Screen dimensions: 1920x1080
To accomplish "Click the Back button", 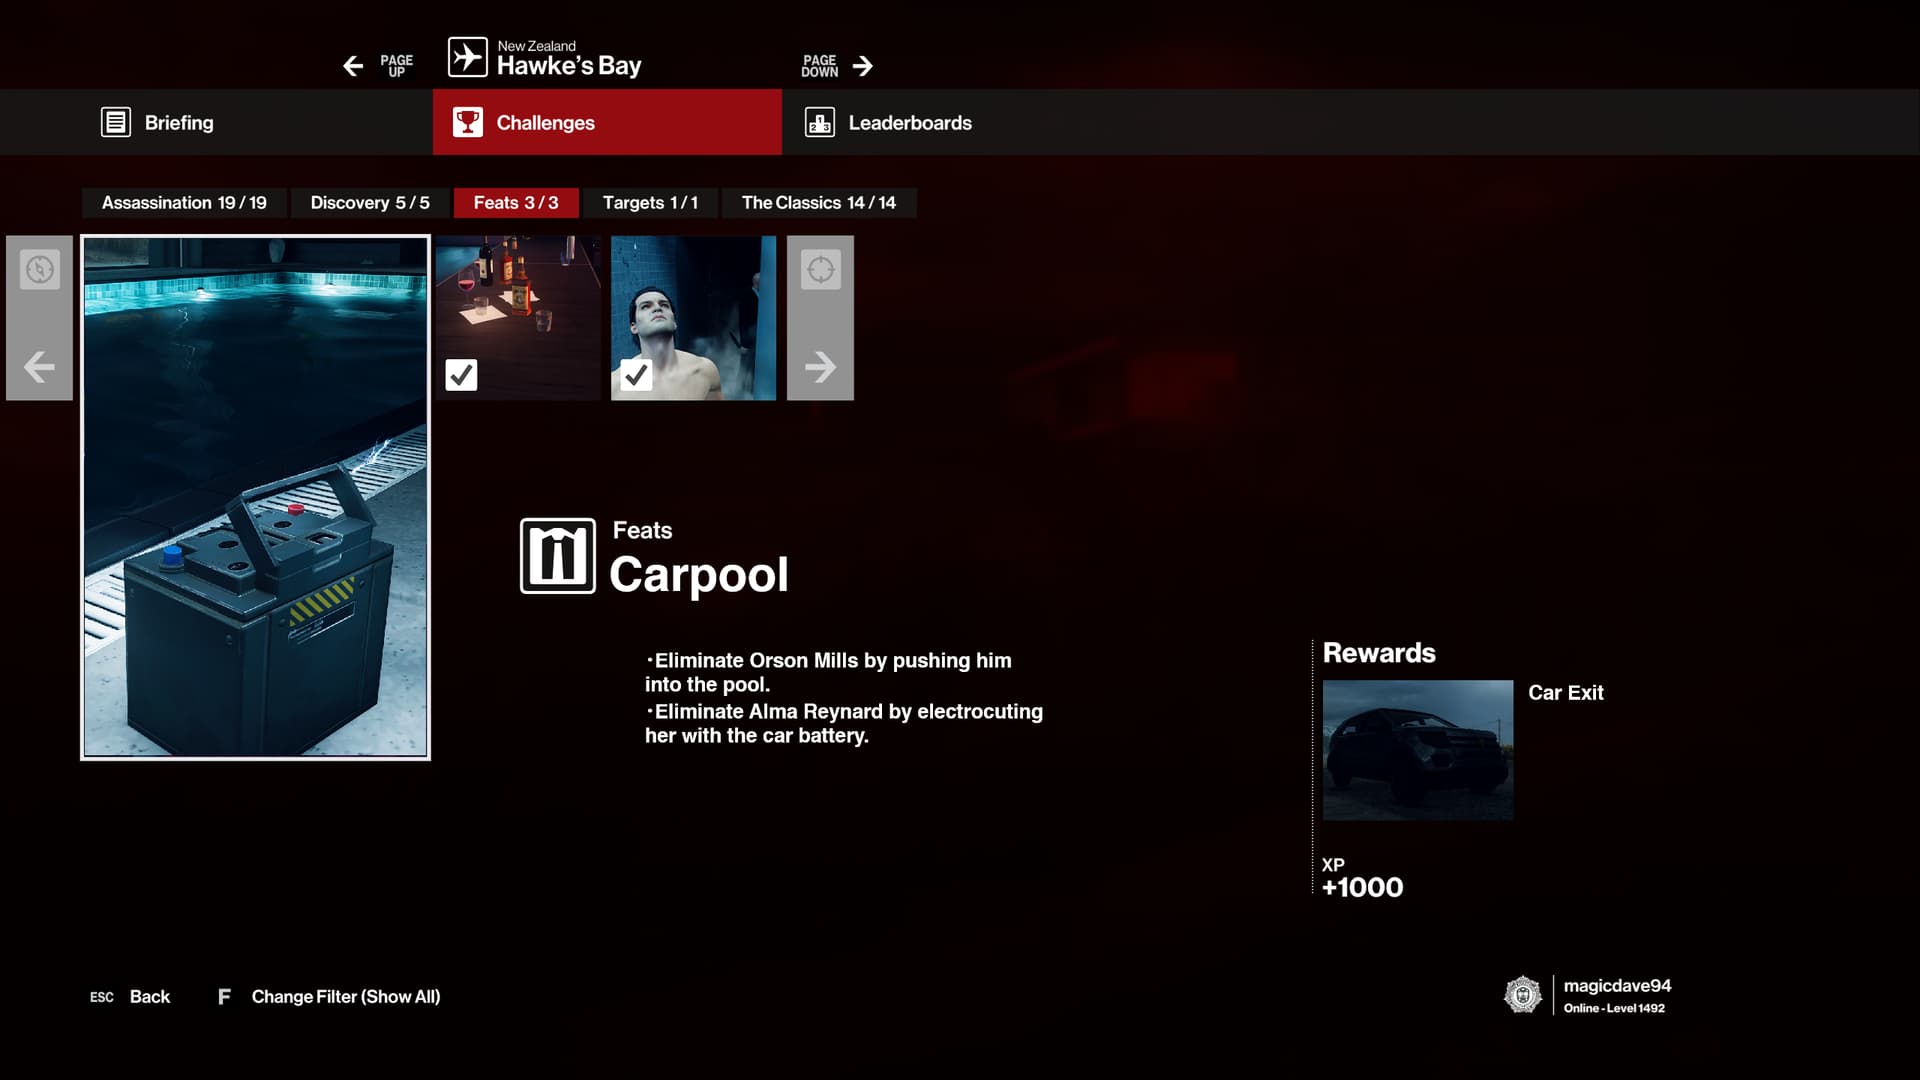I will coord(149,996).
